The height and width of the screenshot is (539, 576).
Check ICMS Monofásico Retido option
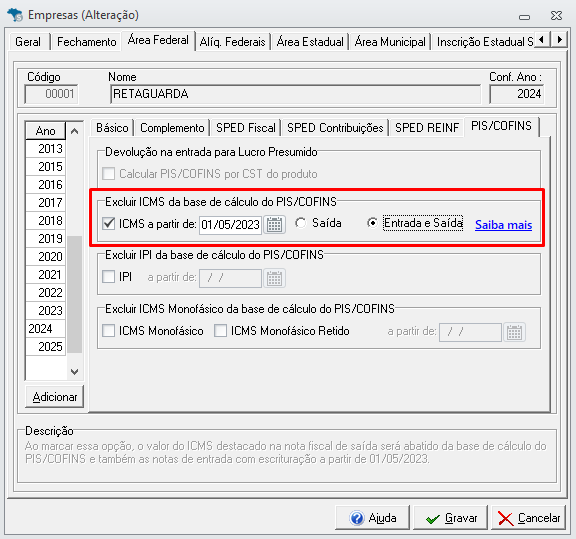click(x=220, y=331)
